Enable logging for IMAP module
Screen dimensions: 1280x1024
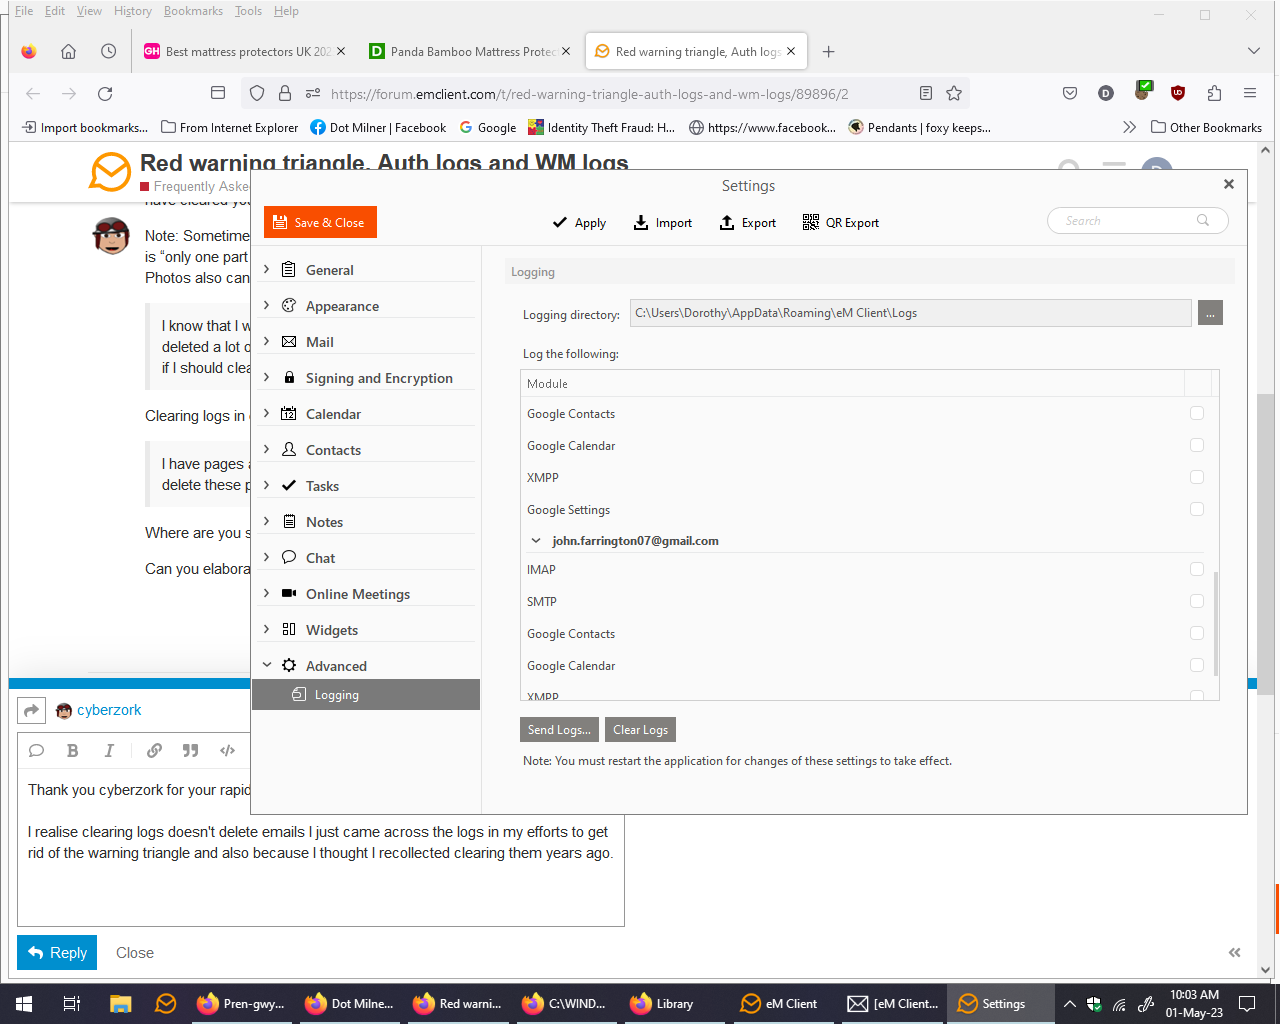(1197, 569)
